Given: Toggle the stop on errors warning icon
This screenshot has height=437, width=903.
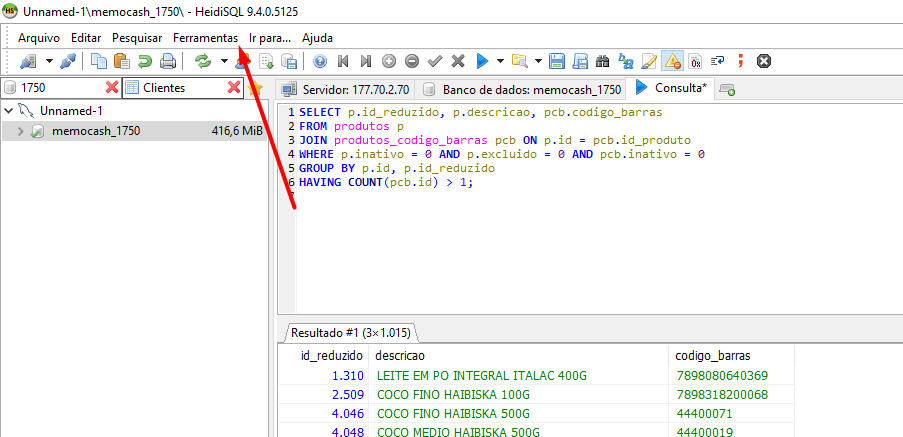Looking at the screenshot, I should click(672, 61).
